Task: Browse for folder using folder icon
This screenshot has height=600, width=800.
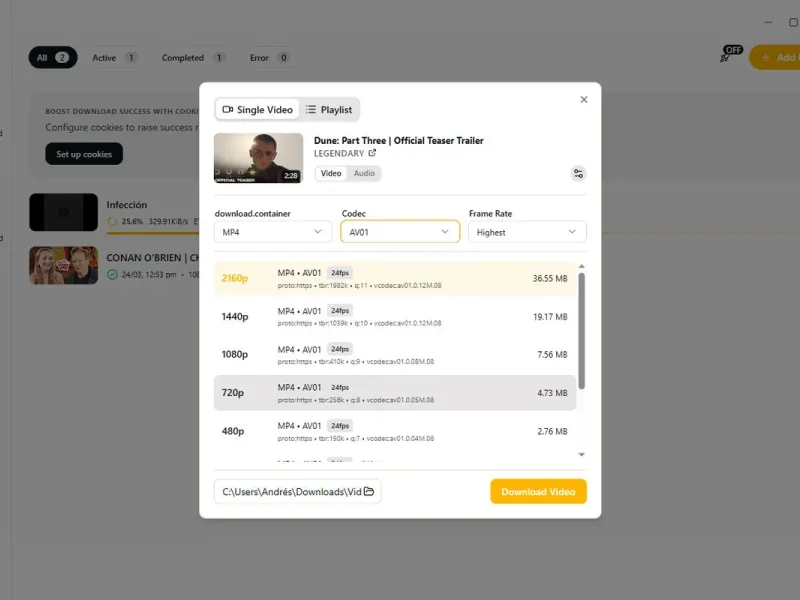Action: coord(369,491)
